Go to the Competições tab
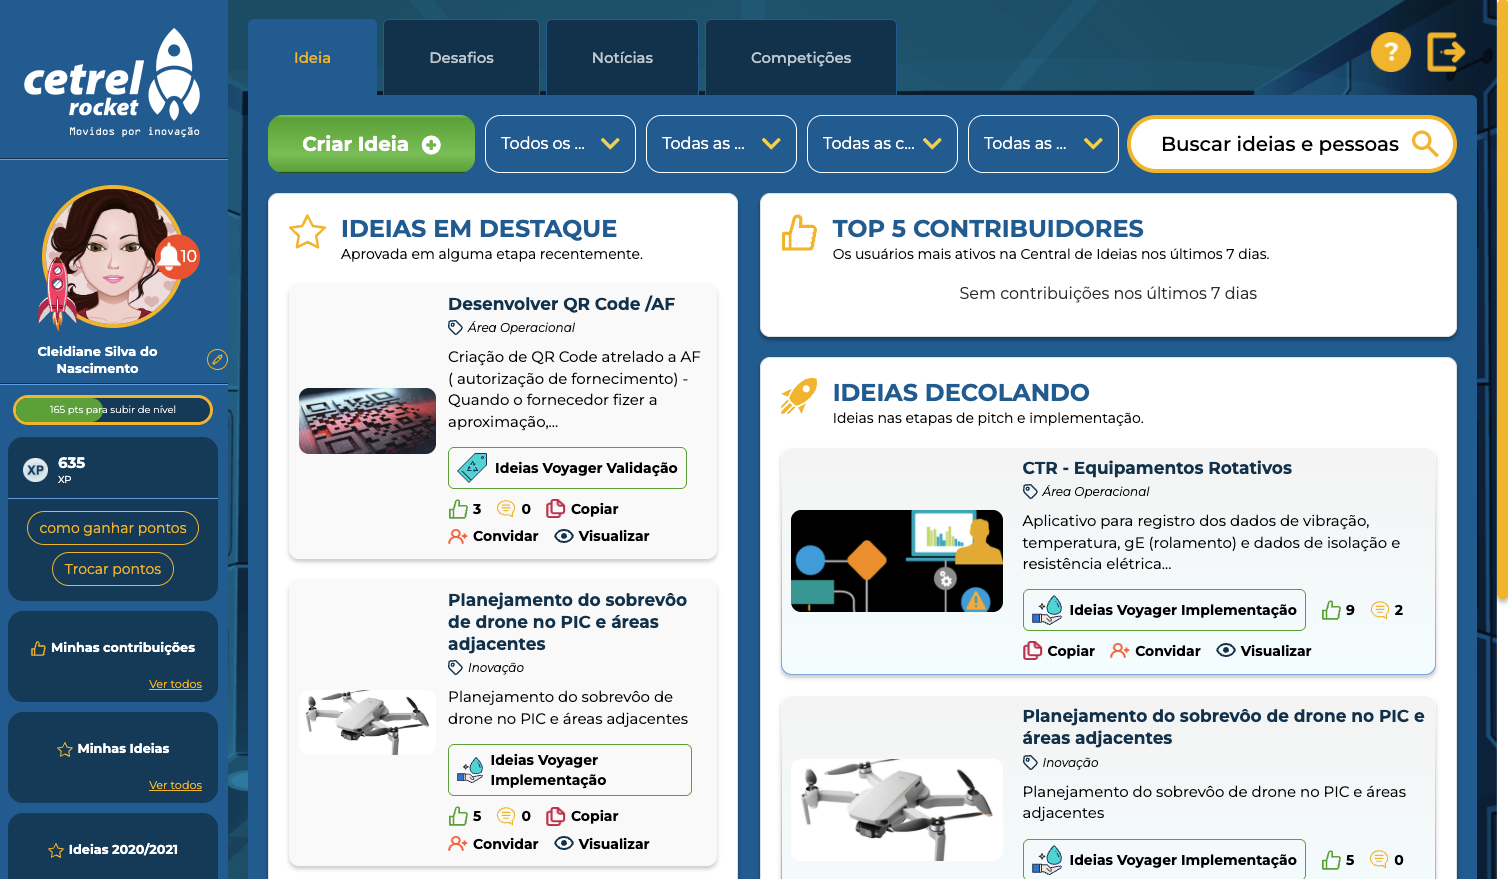The height and width of the screenshot is (879, 1508). pyautogui.click(x=801, y=58)
